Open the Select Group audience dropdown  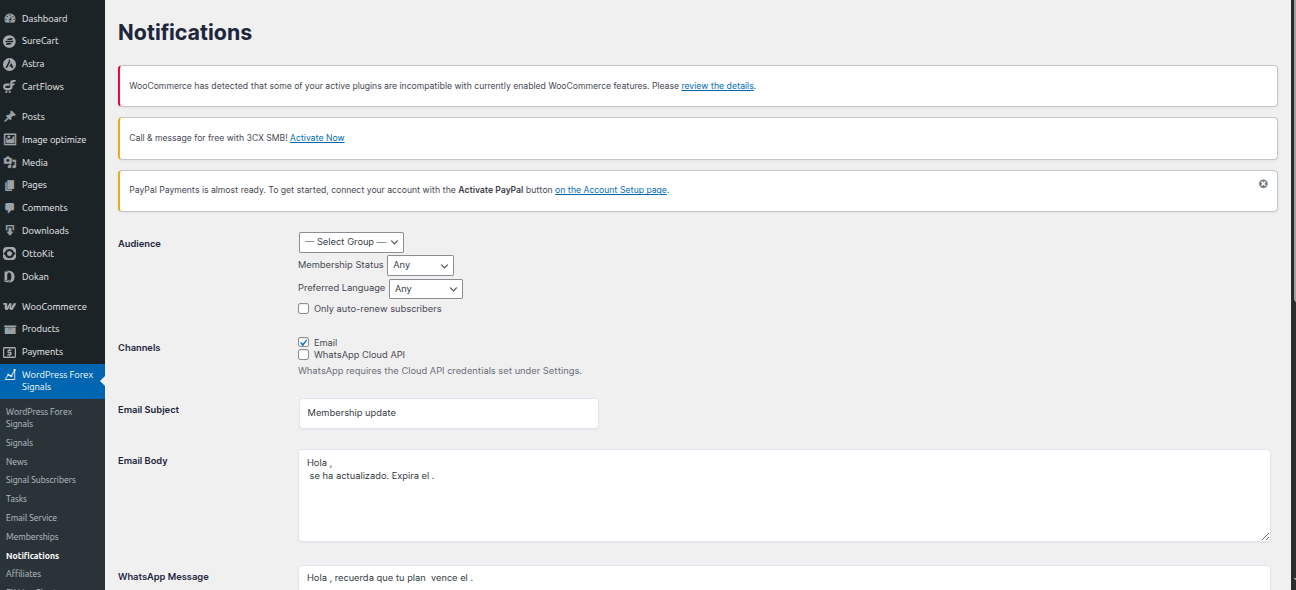coord(351,242)
